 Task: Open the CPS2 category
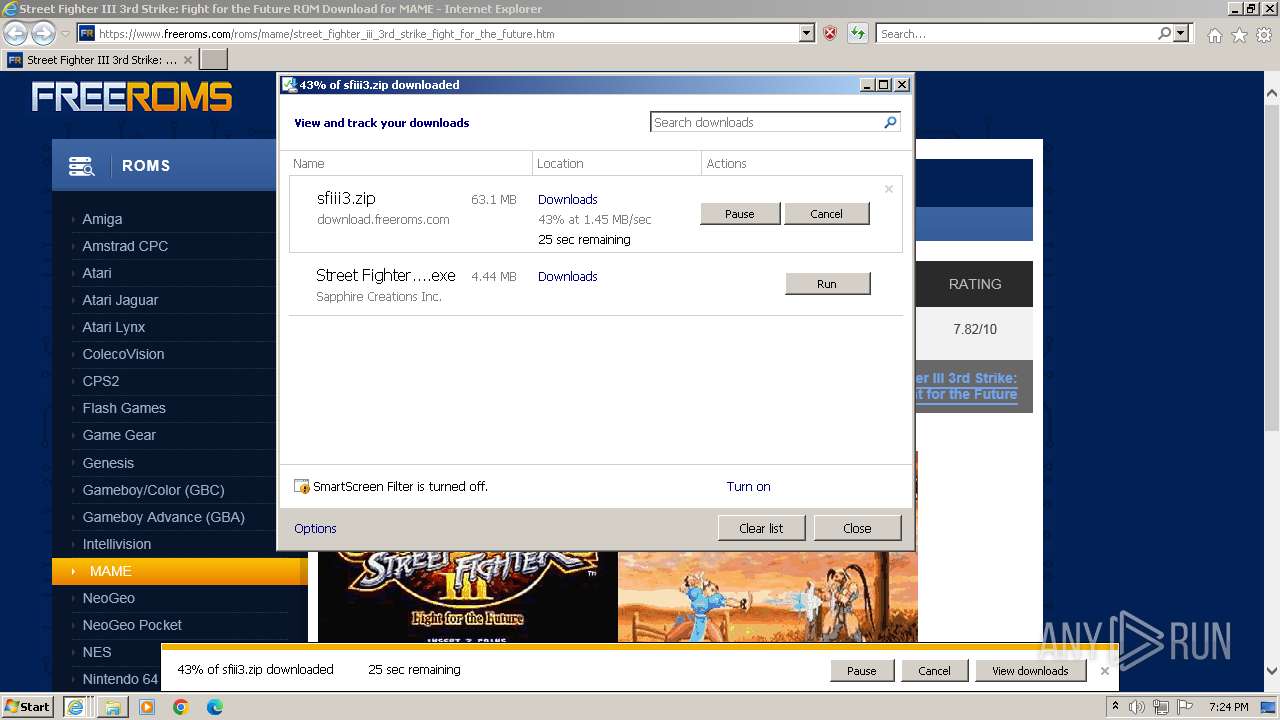click(x=101, y=381)
